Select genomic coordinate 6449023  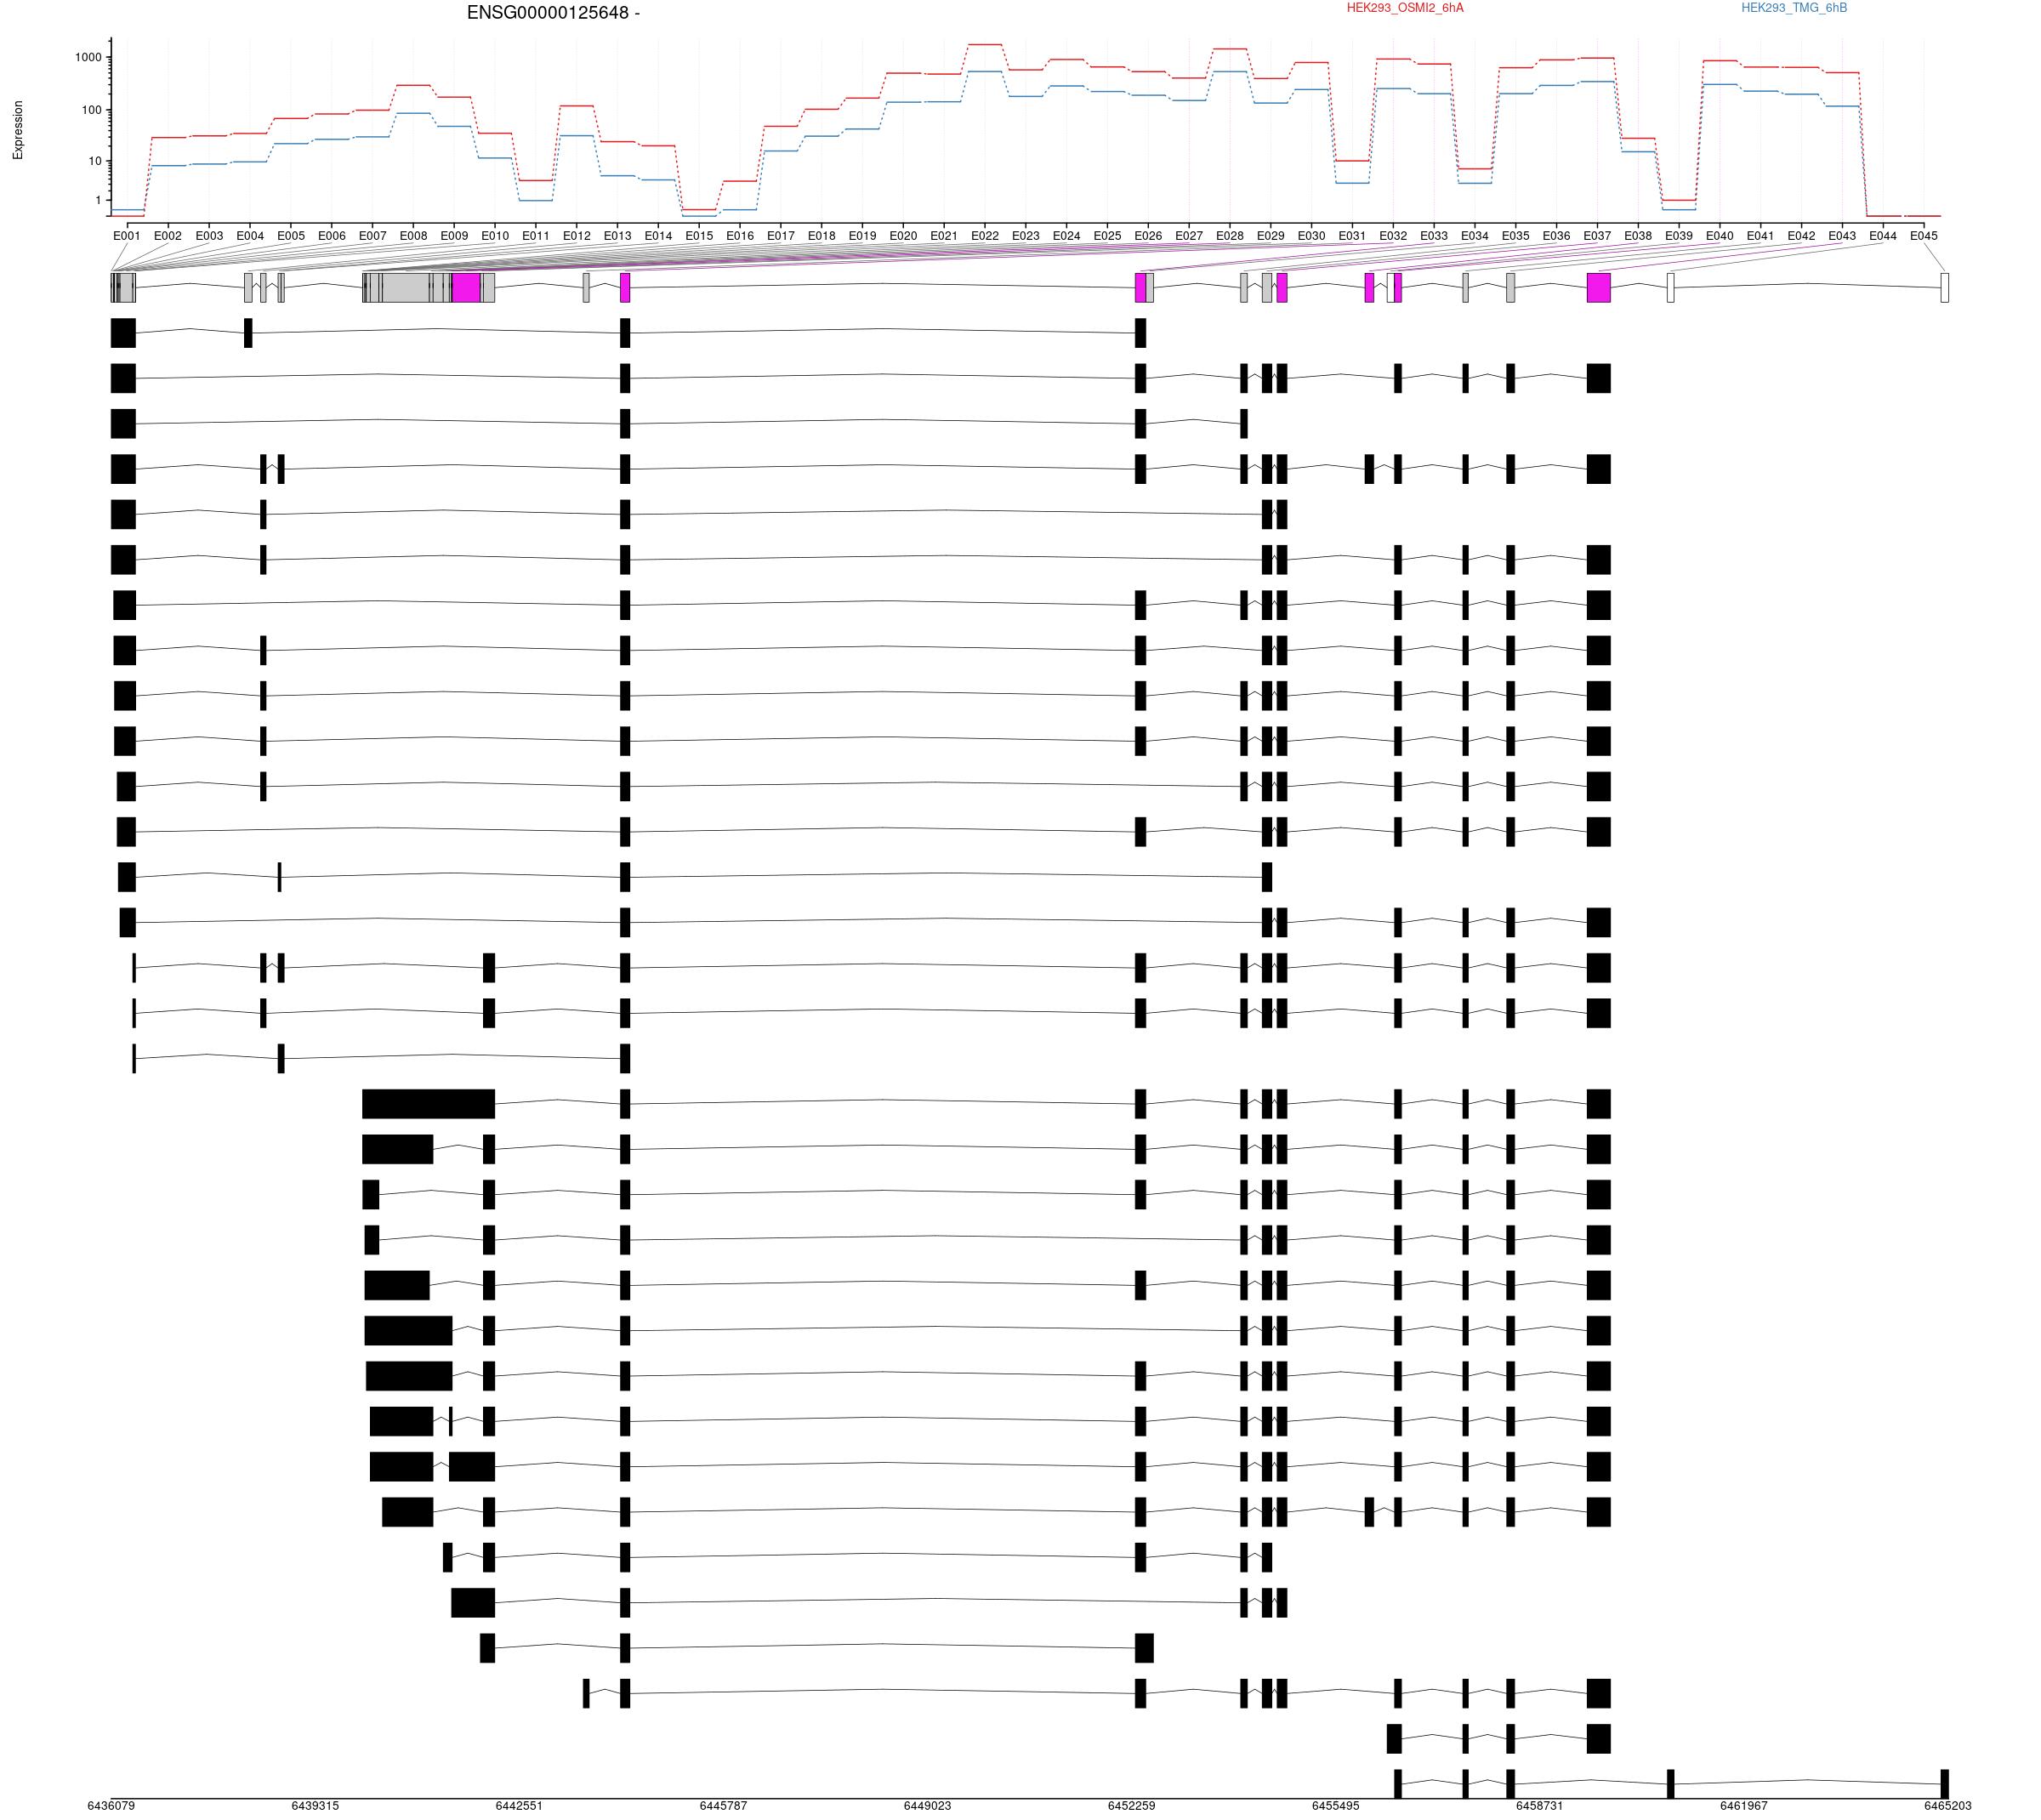[x=927, y=1806]
